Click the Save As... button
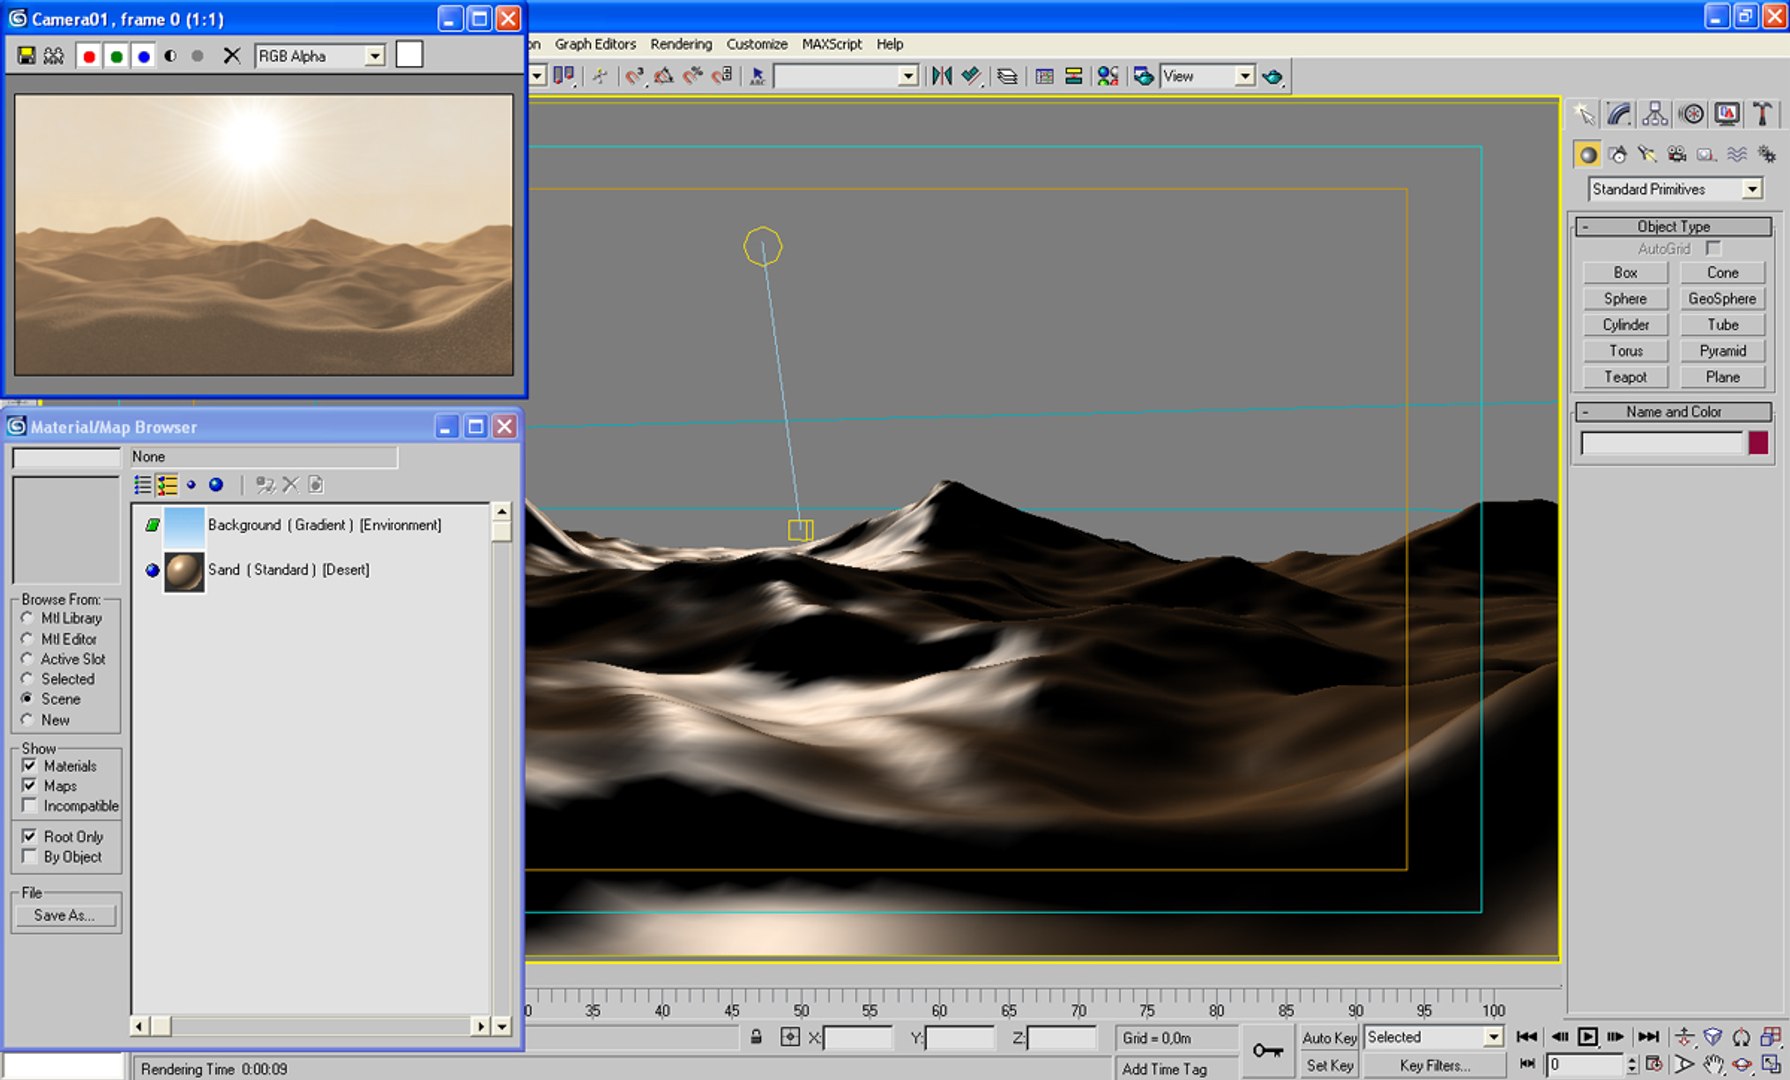 tap(64, 915)
